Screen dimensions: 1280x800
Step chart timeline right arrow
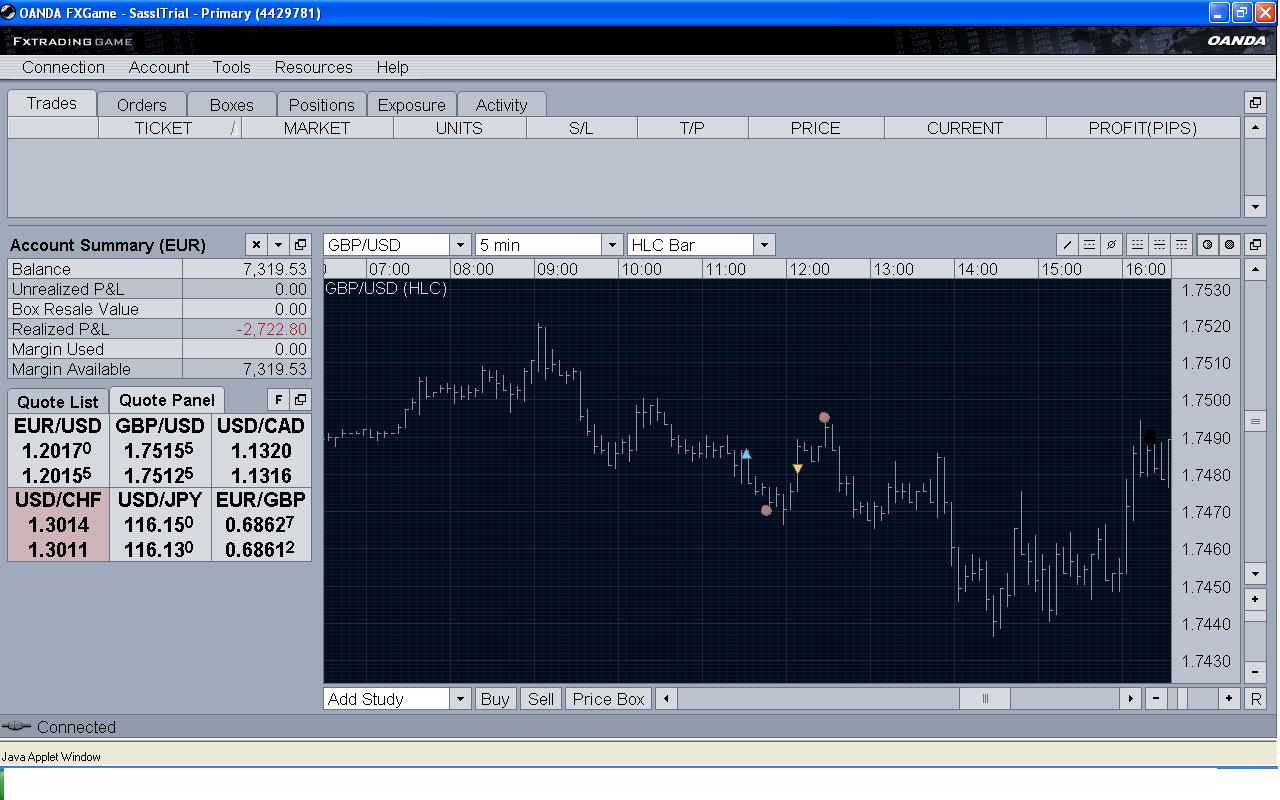[1131, 699]
